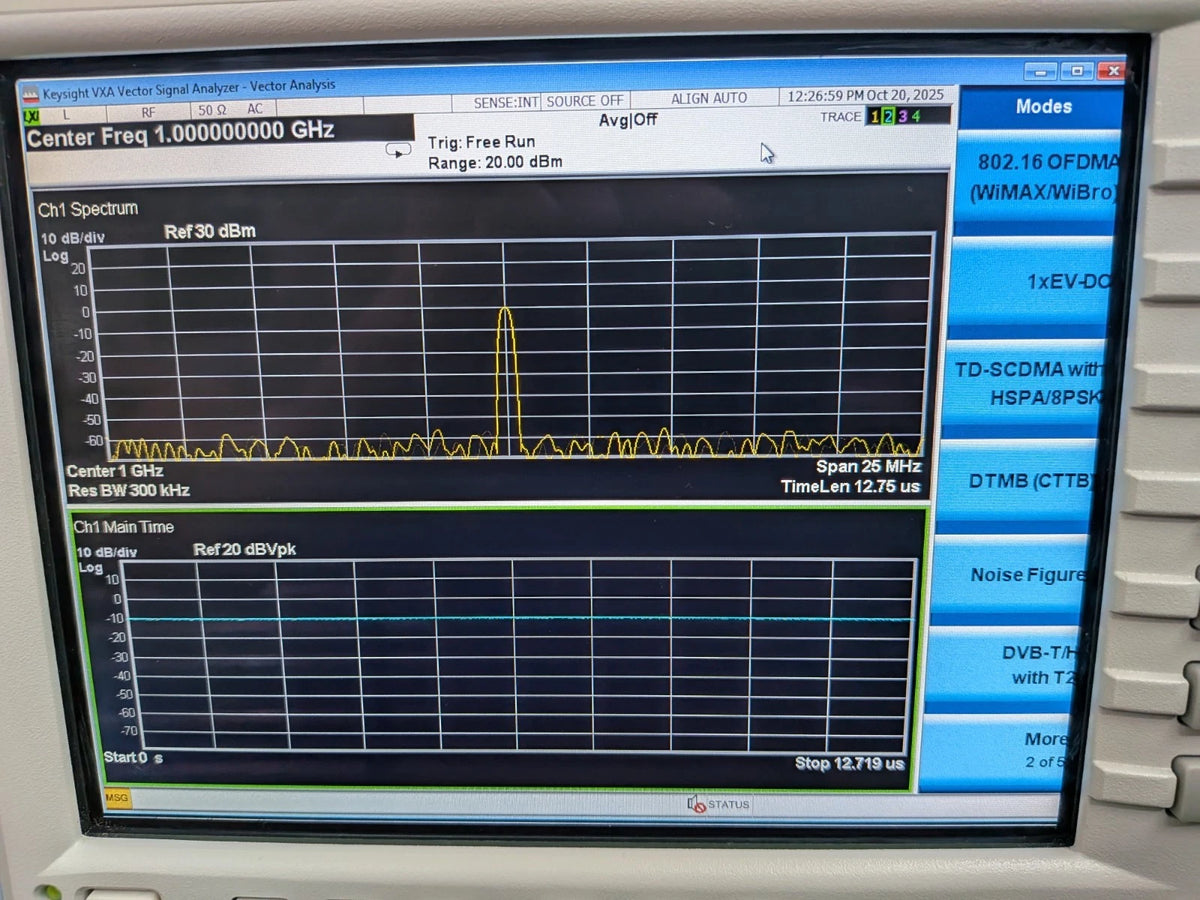Click the TRACE label
The width and height of the screenshot is (1200, 900).
(840, 117)
